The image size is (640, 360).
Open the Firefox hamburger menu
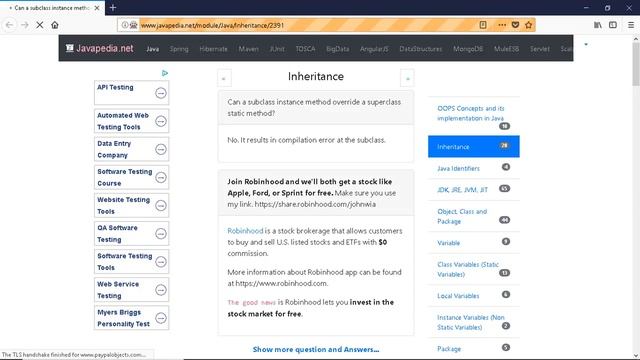(x=631, y=25)
